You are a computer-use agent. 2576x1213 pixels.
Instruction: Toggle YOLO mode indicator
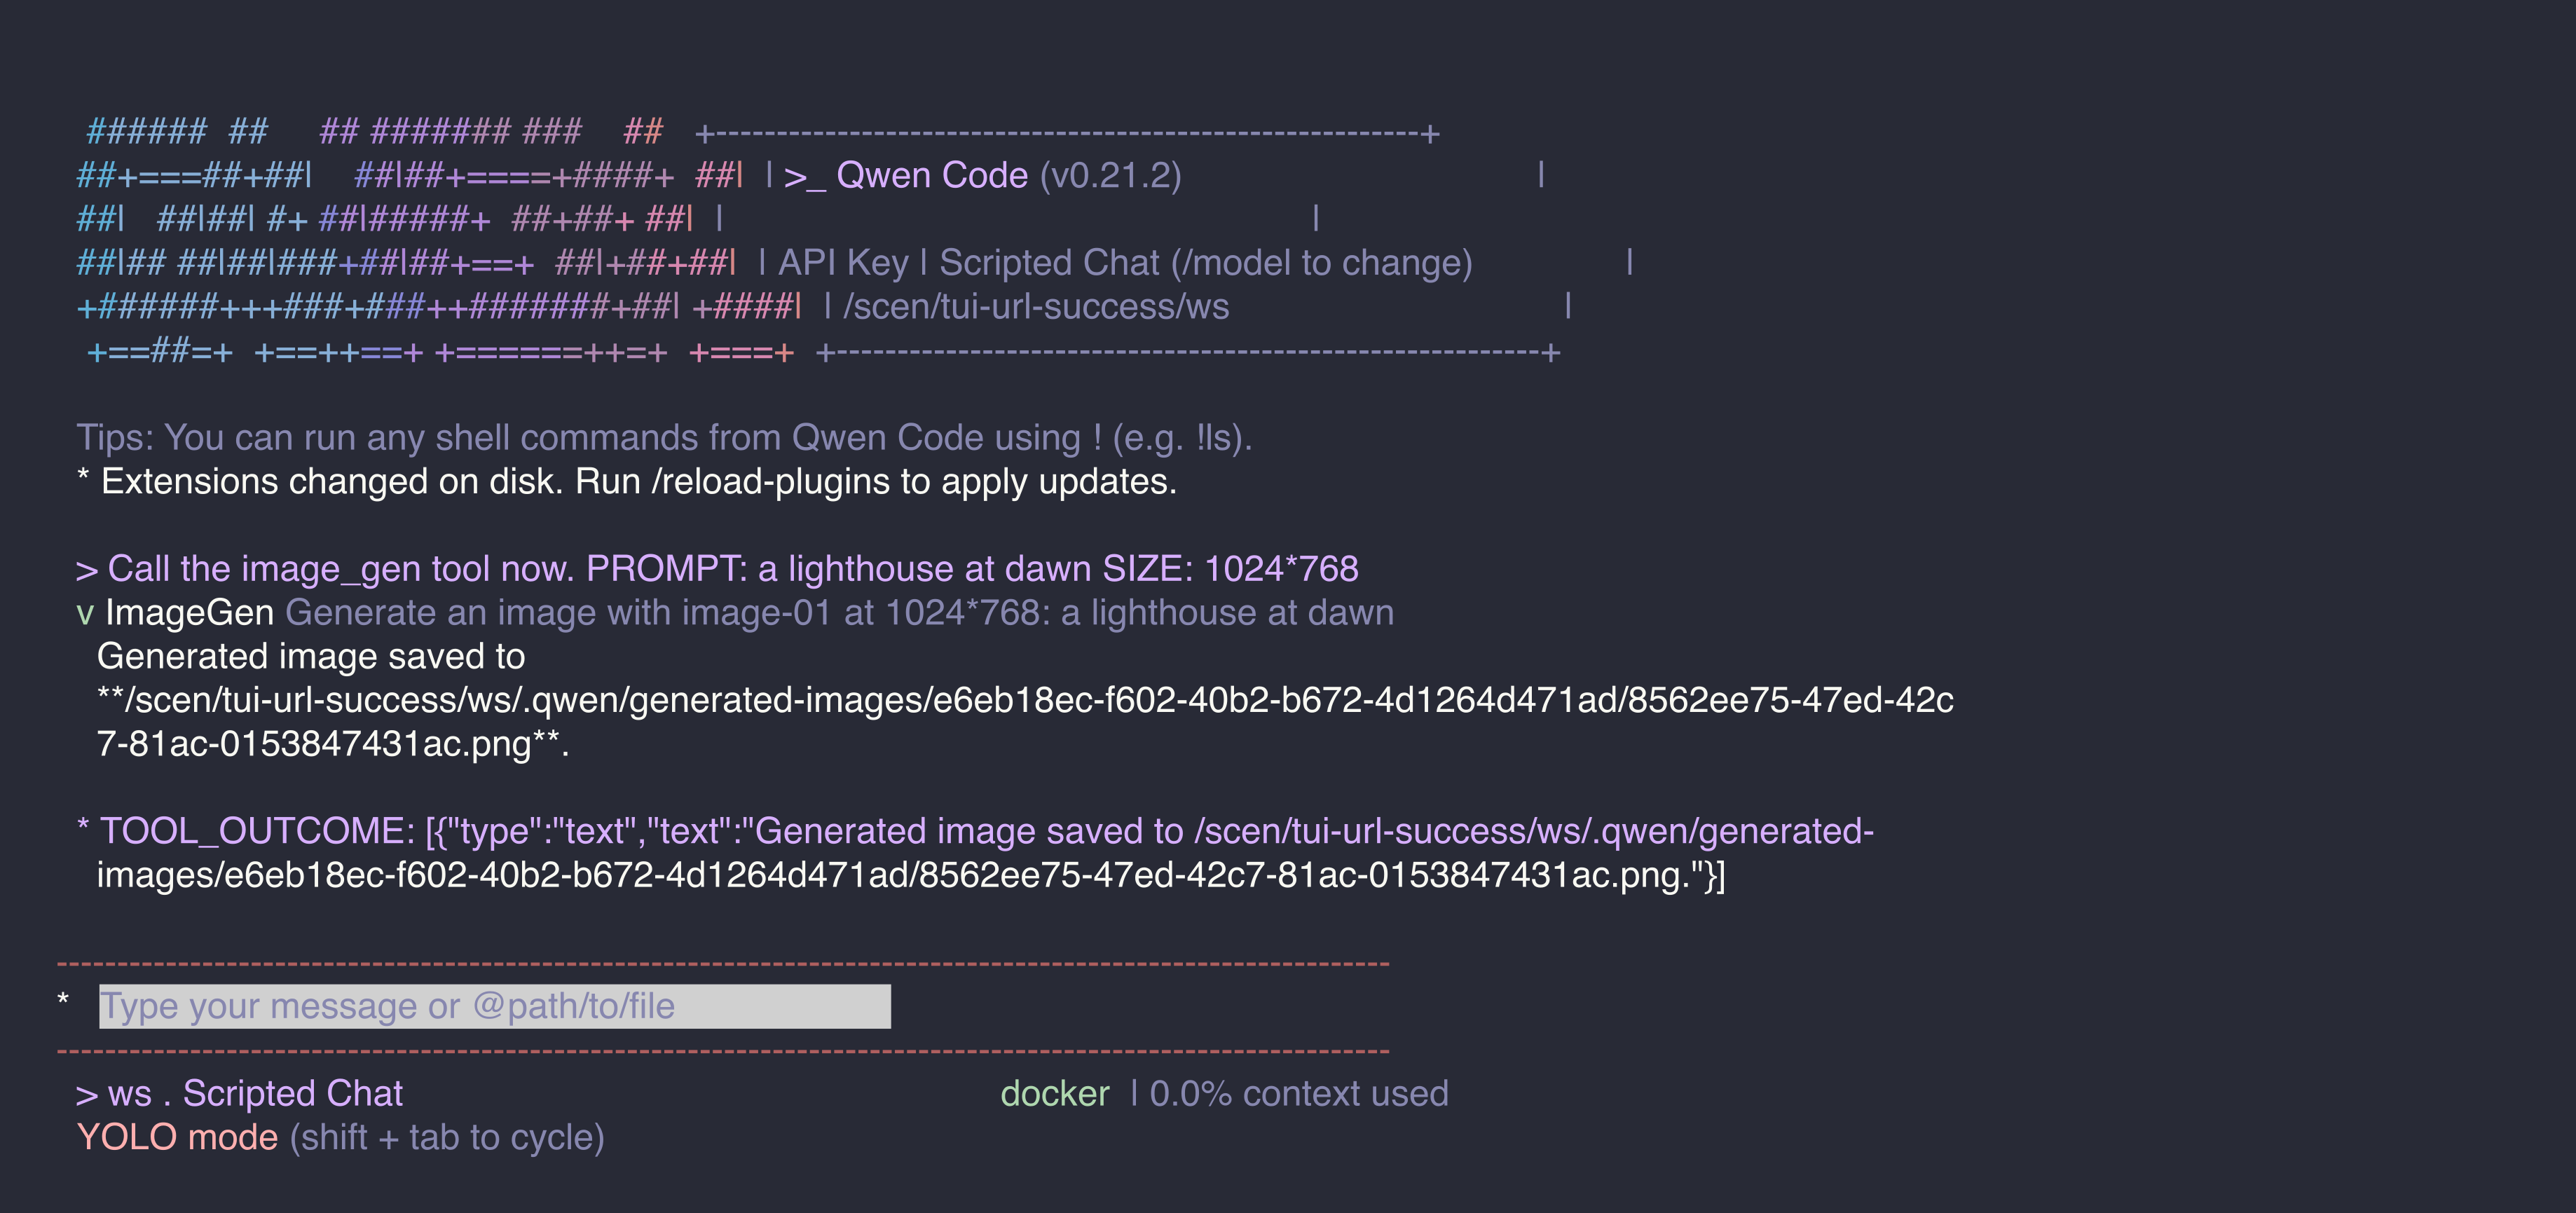pos(177,1137)
